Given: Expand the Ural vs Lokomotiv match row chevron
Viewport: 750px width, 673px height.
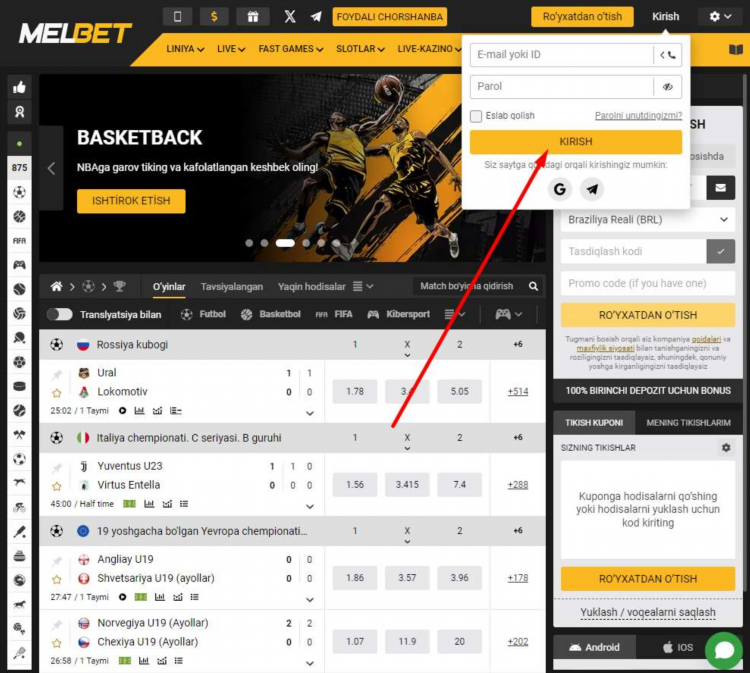Looking at the screenshot, I should tap(310, 413).
